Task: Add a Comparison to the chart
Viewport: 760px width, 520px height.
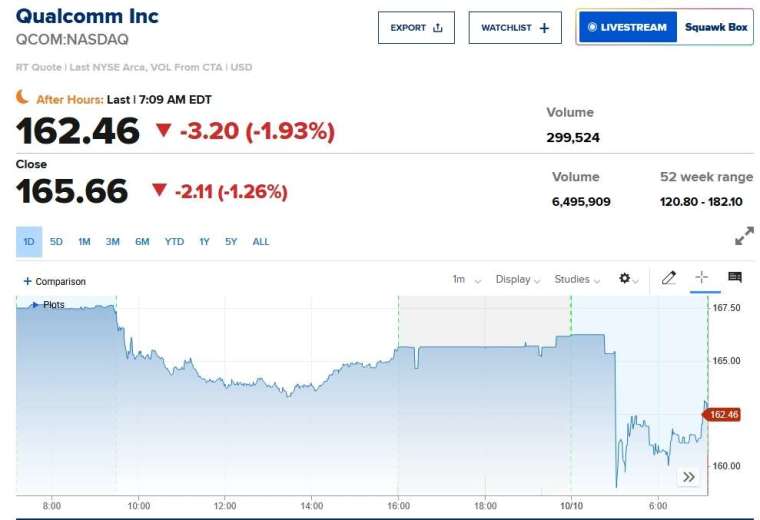Action: click(x=55, y=282)
